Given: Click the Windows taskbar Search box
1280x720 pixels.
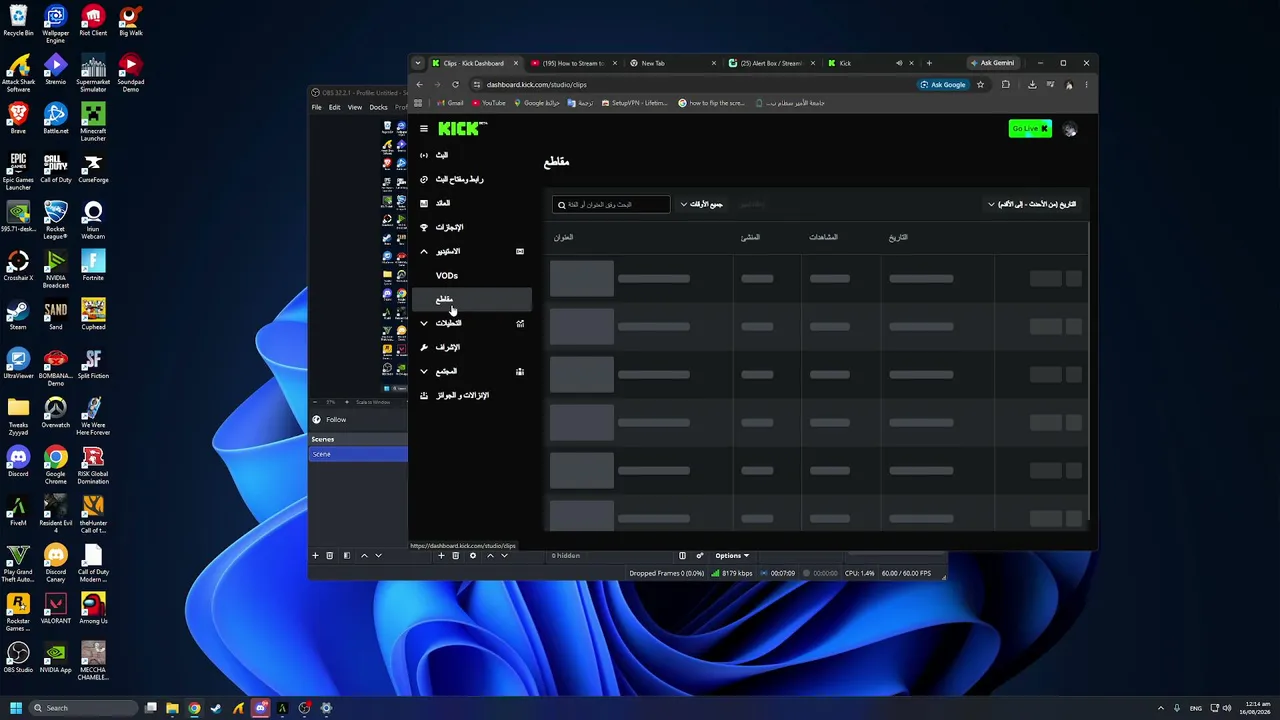Looking at the screenshot, I should tap(84, 708).
